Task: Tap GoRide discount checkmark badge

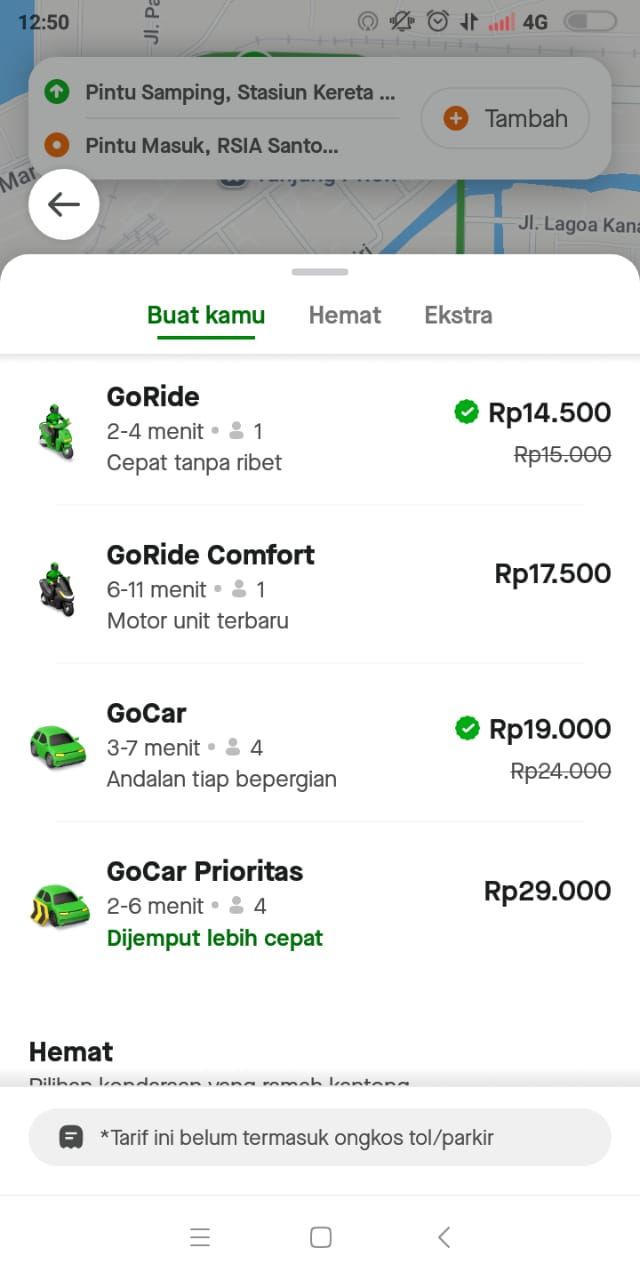Action: coord(466,411)
